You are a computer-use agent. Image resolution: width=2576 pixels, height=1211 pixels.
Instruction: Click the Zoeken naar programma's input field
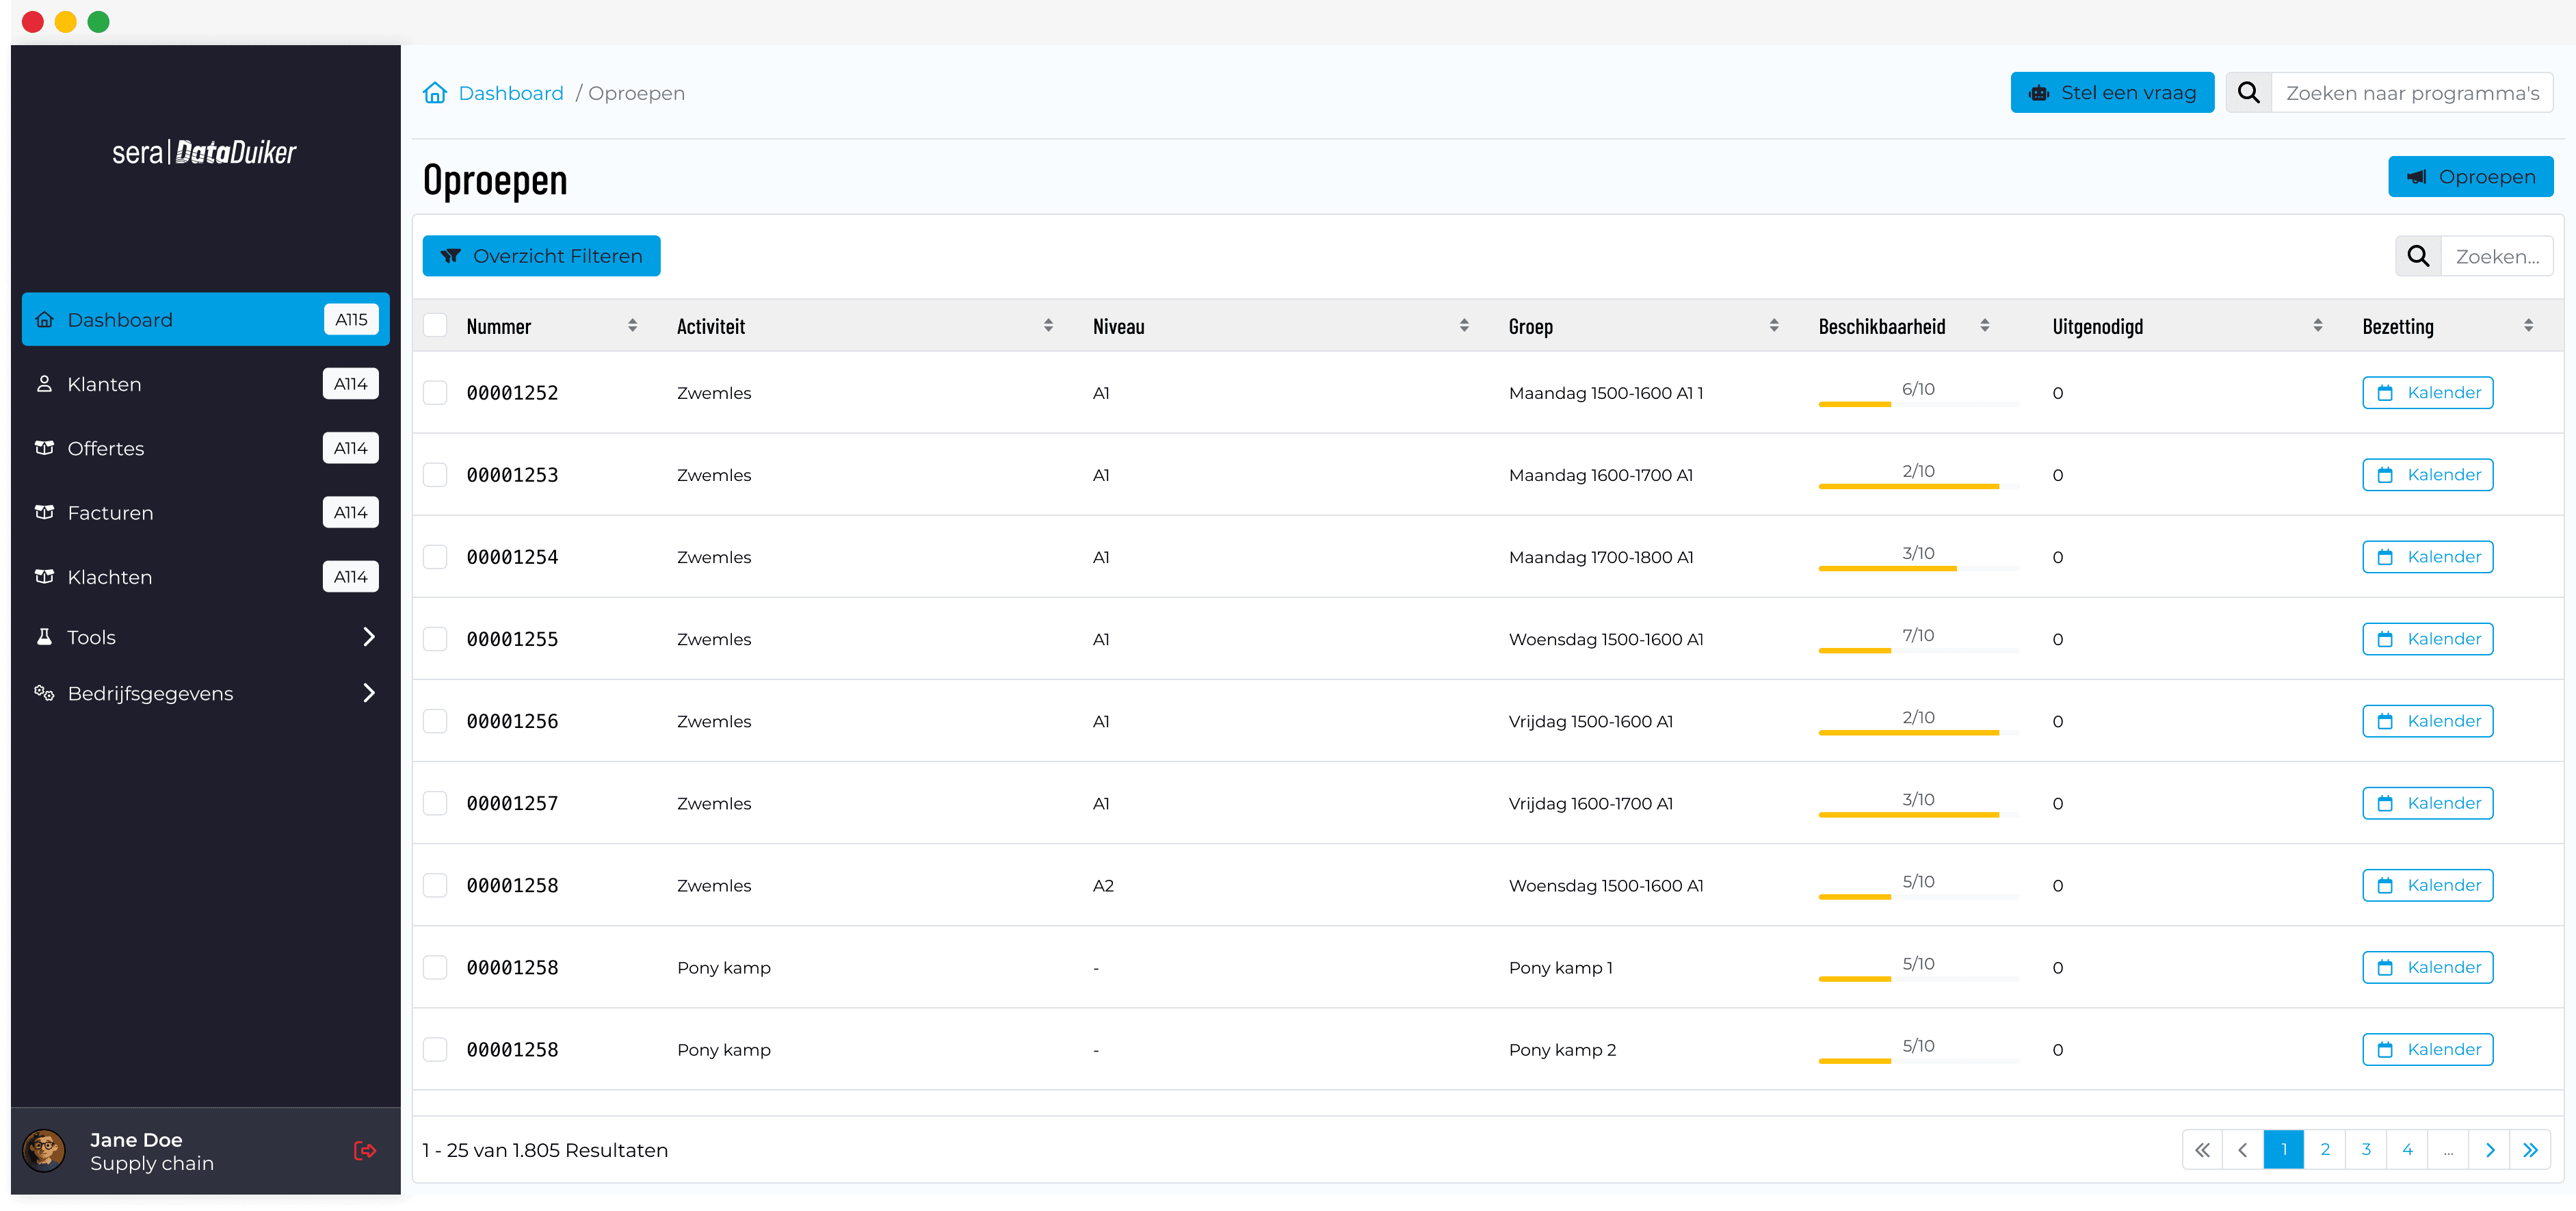point(2411,93)
